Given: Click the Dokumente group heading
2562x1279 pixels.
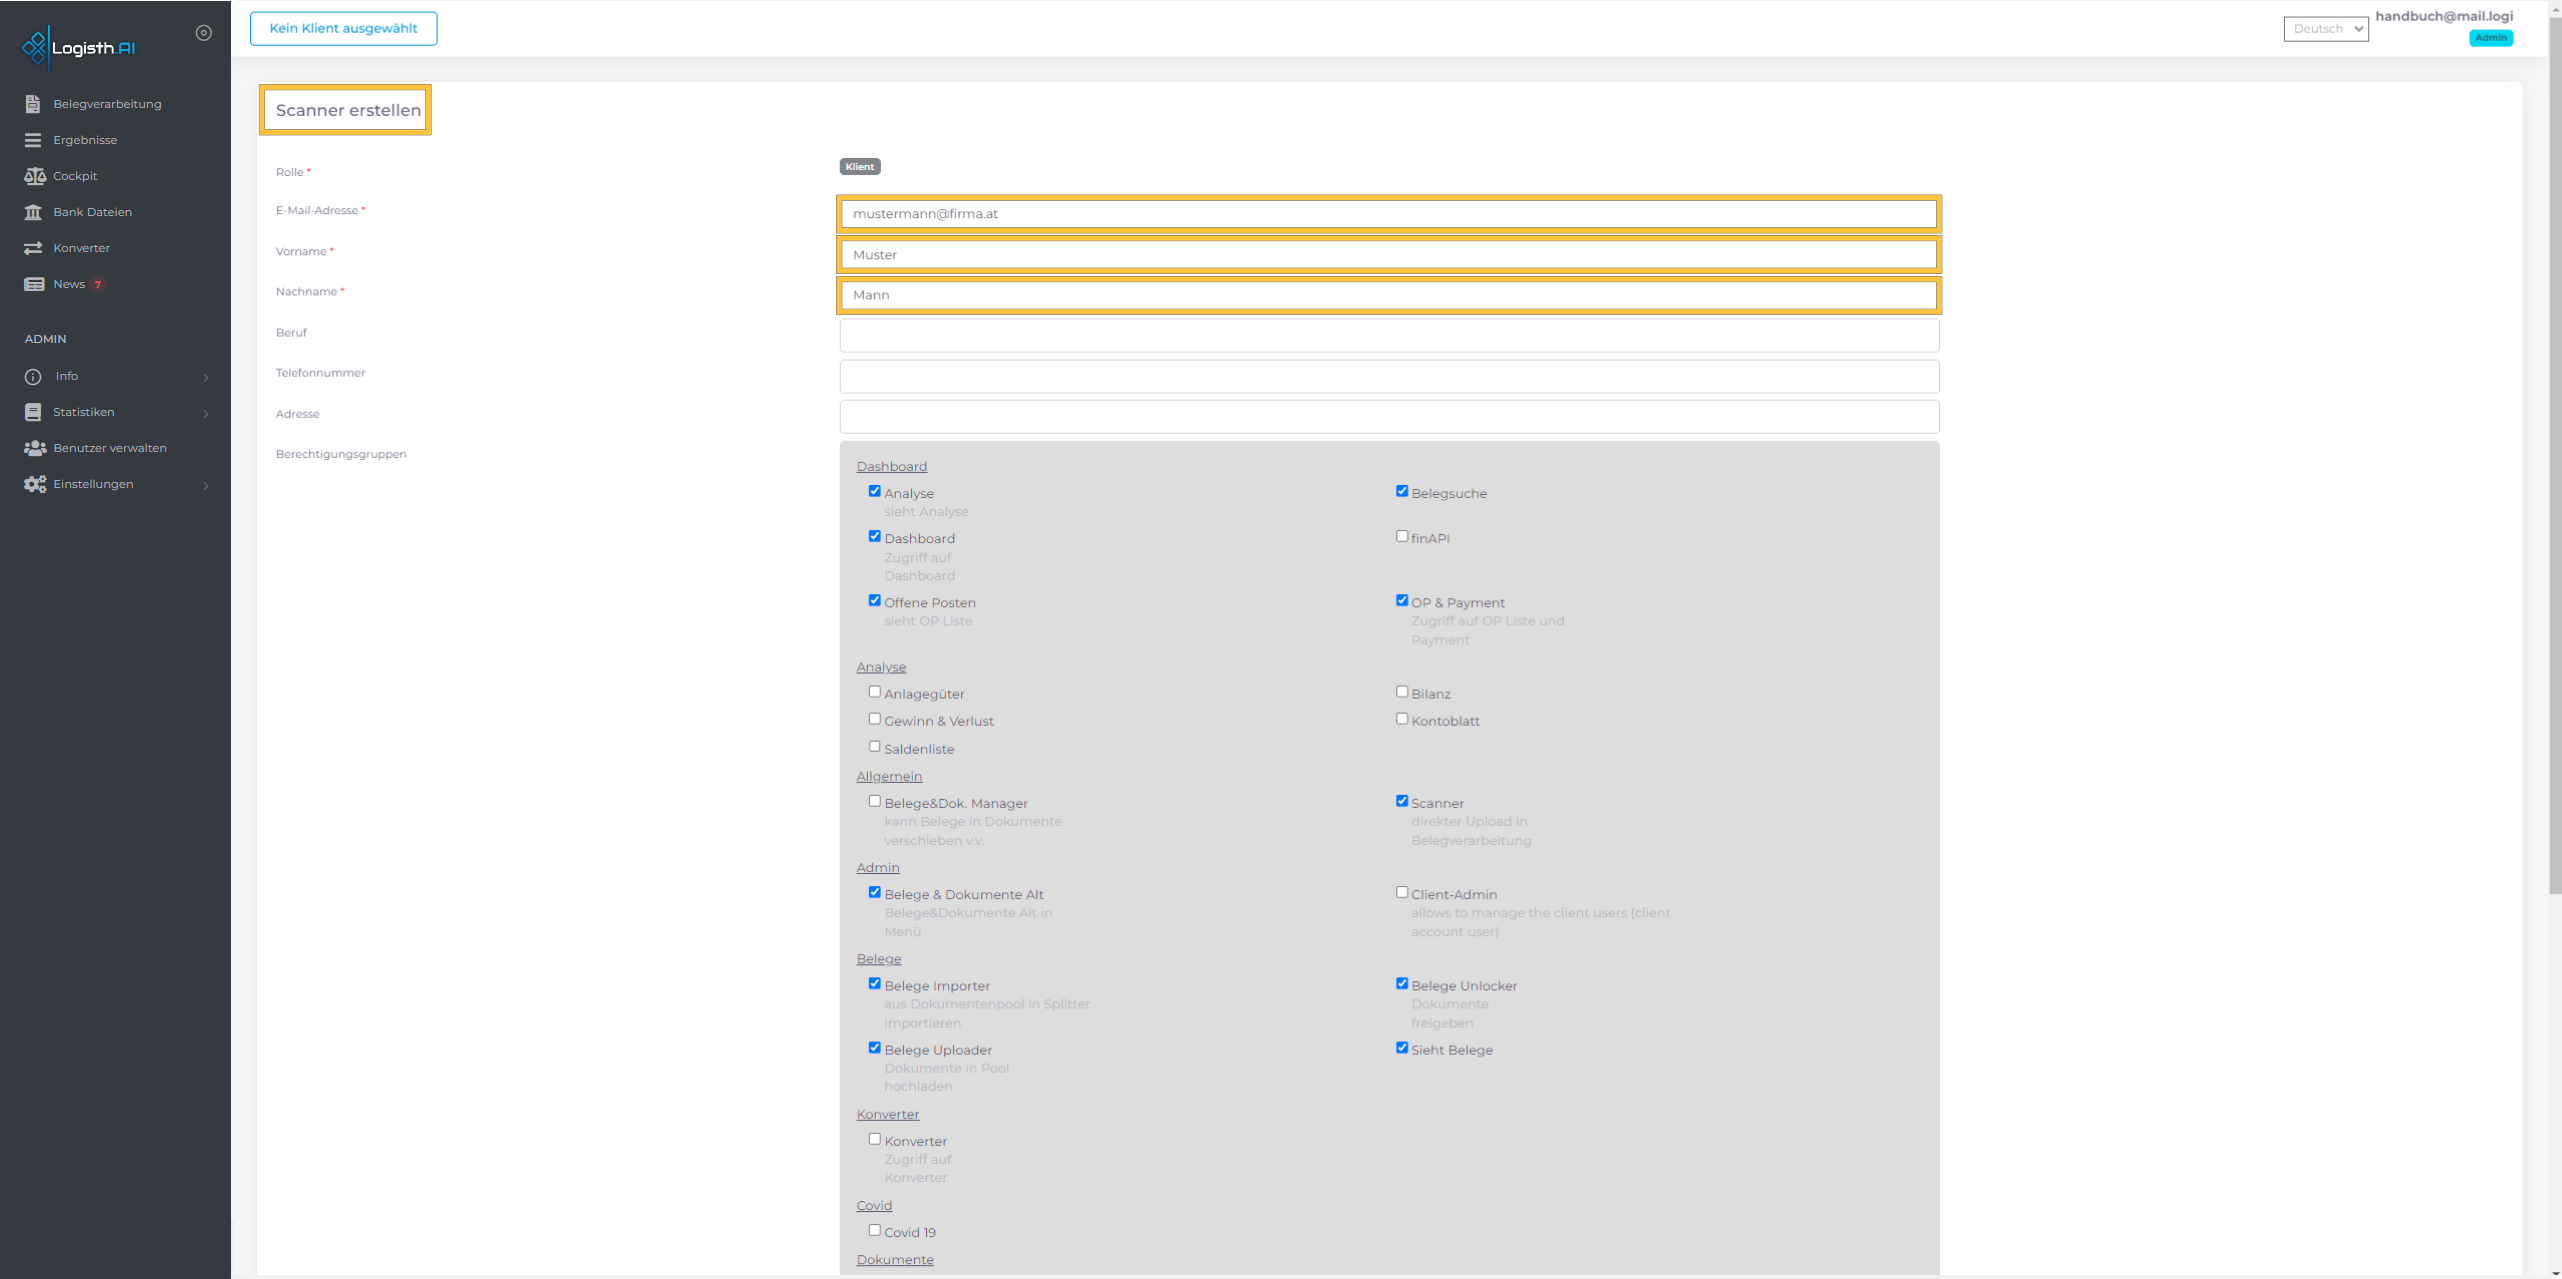Looking at the screenshot, I should (x=895, y=1260).
